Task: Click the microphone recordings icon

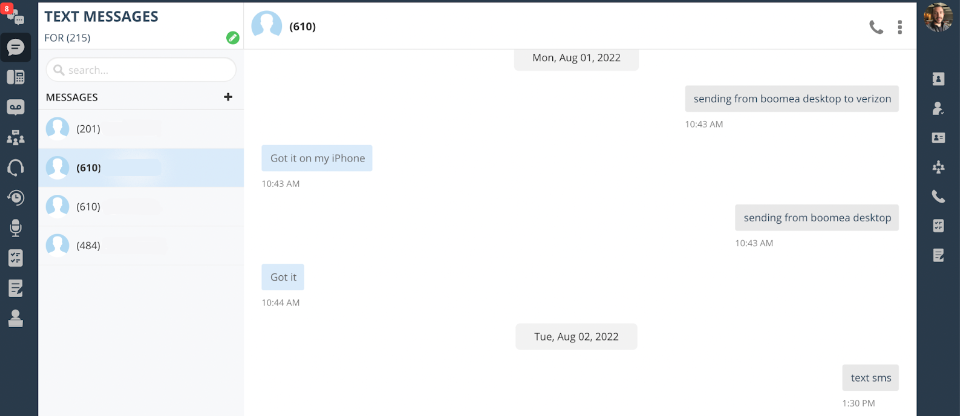Action: pos(15,228)
